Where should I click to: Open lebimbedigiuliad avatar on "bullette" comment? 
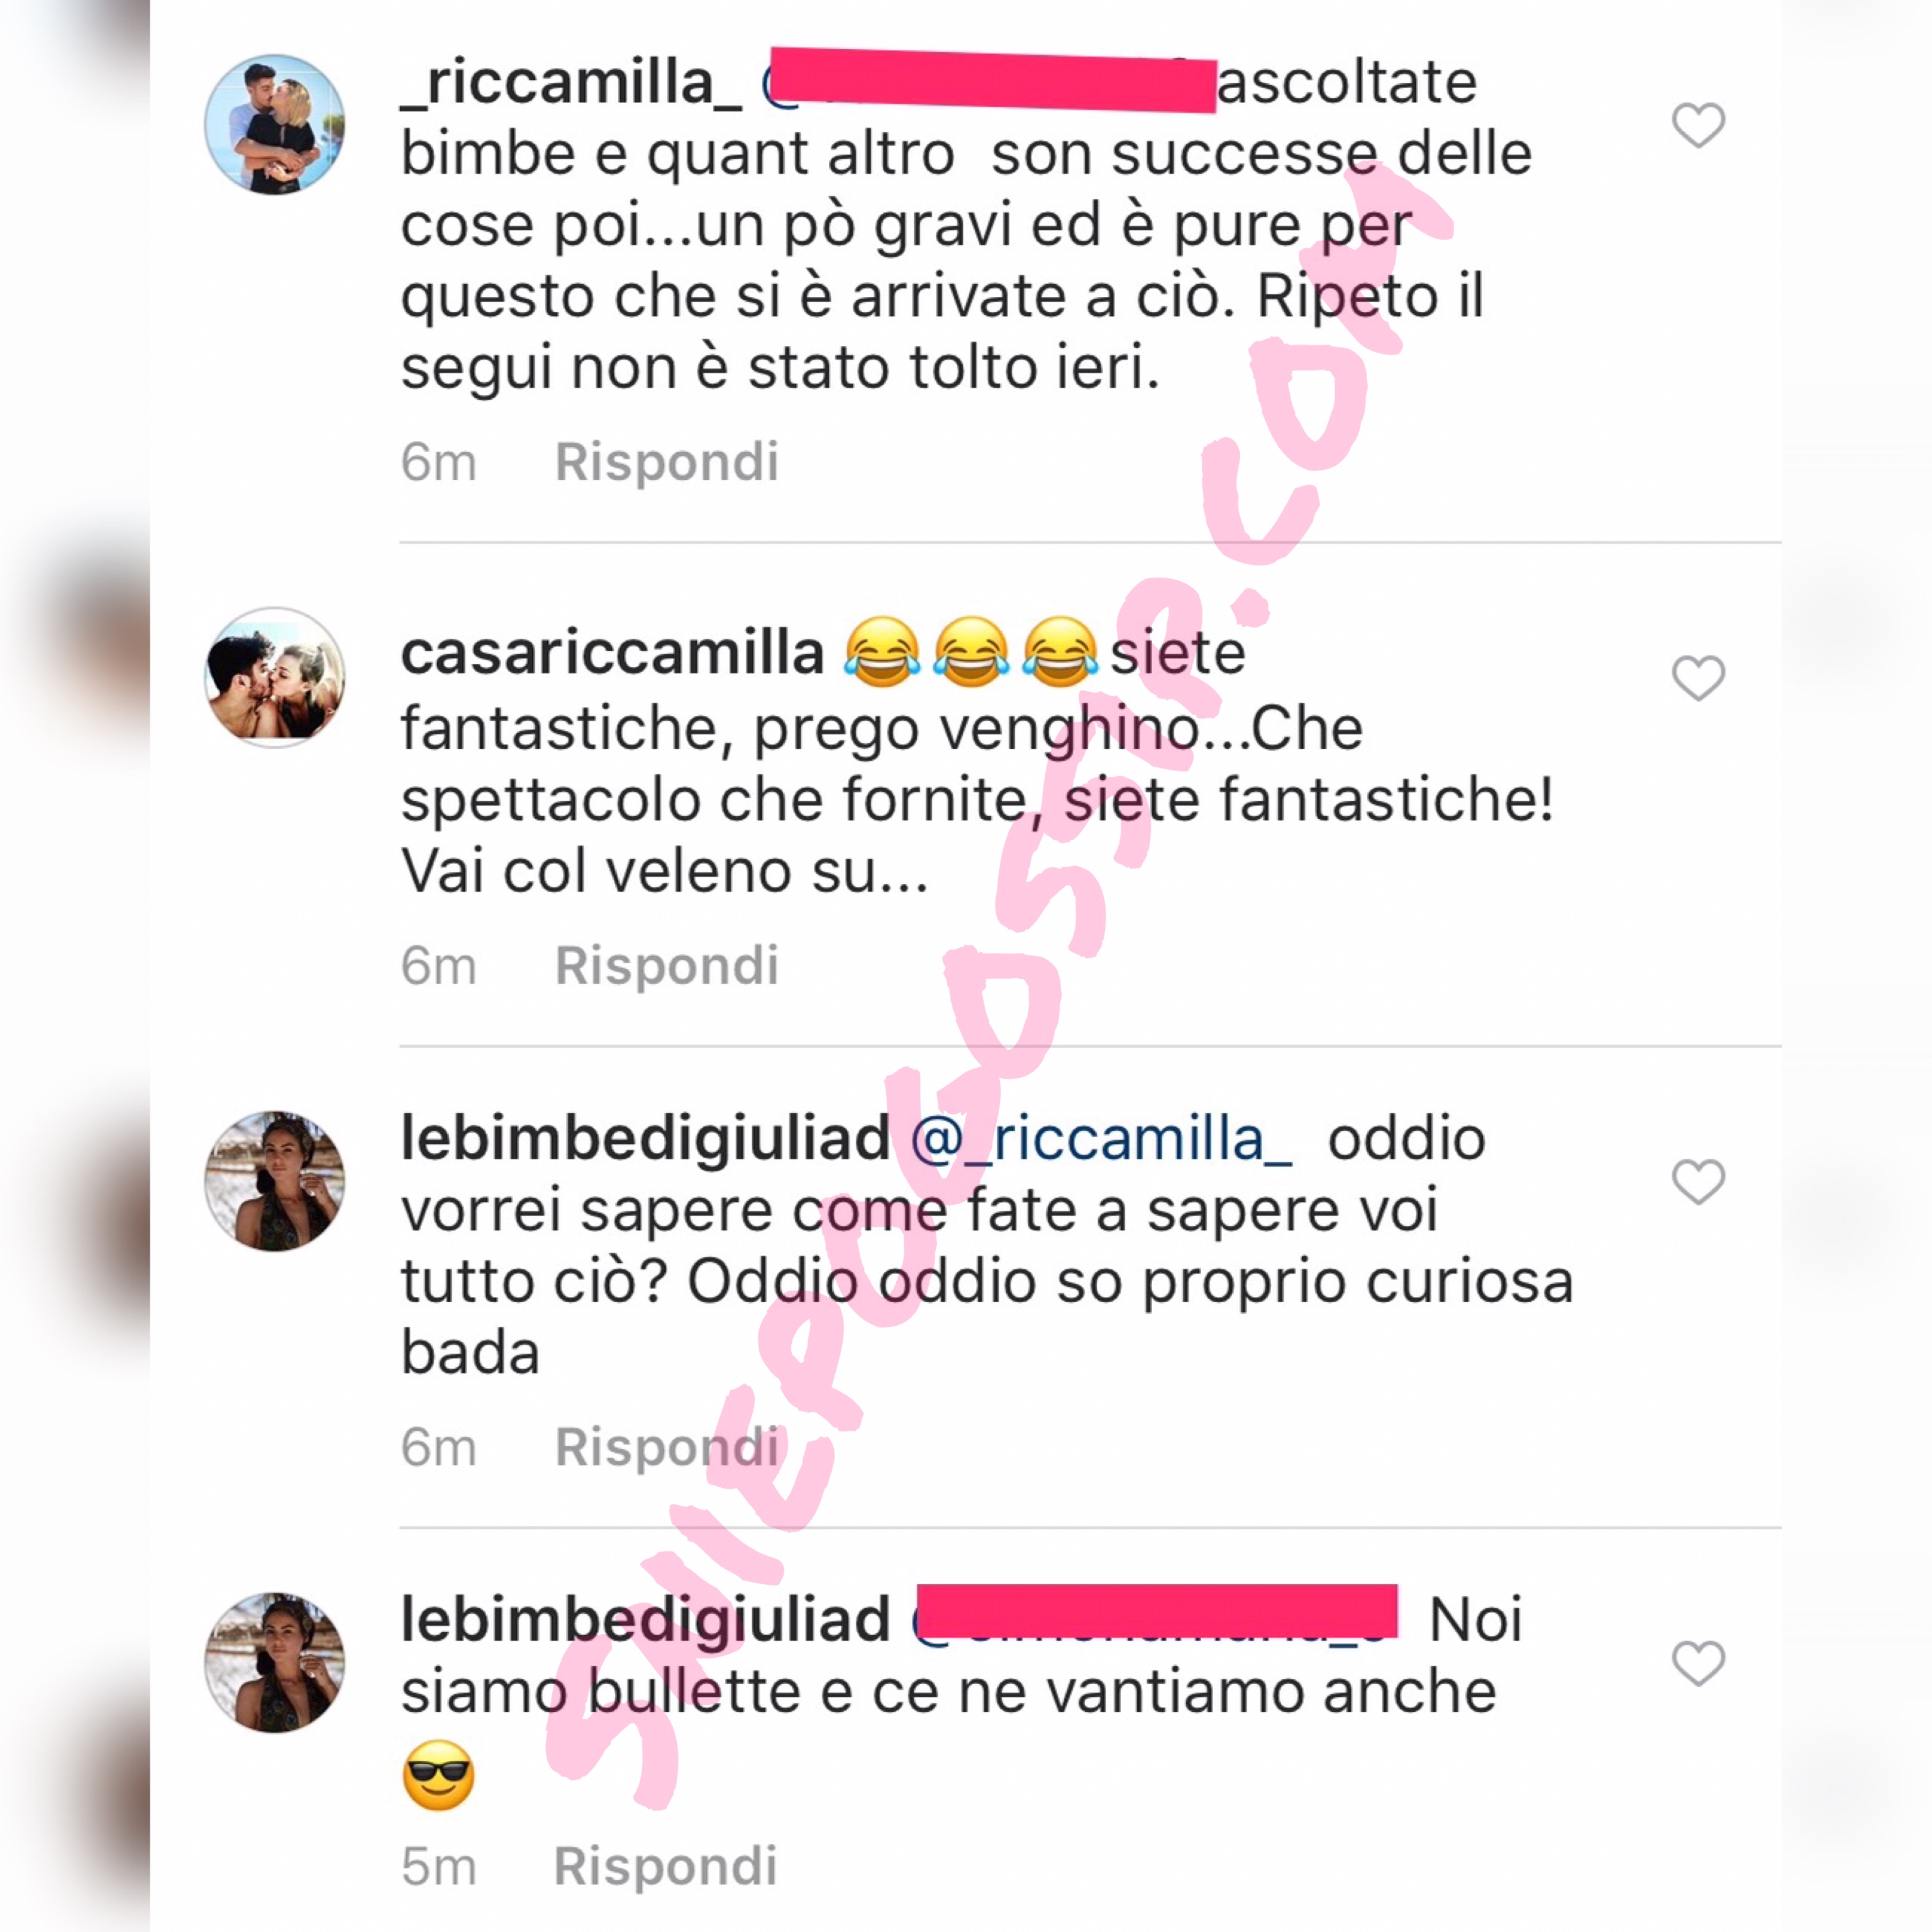point(275,1662)
